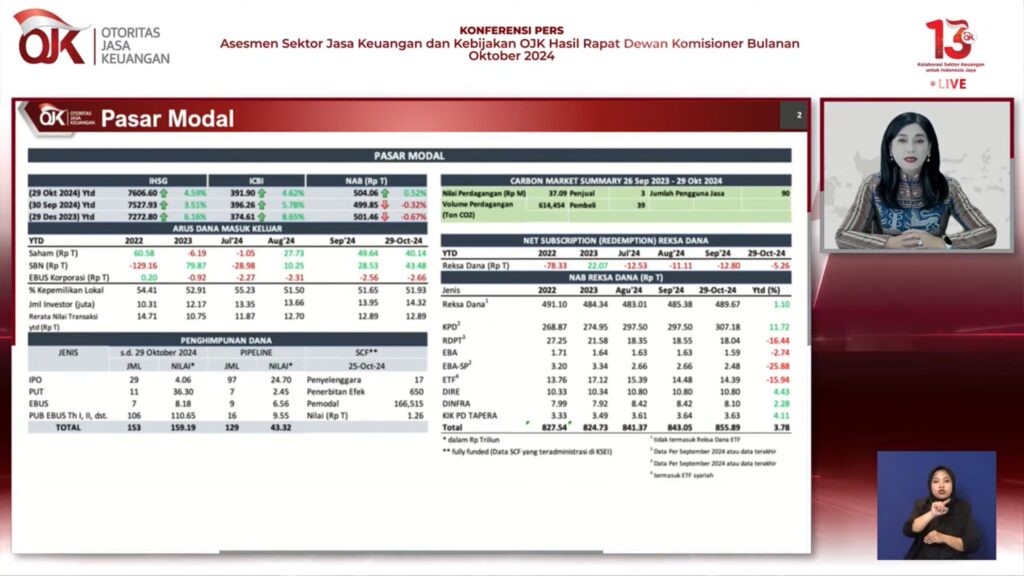1024x576 pixels.
Task: Select the PUT row label
Action: (x=36, y=392)
